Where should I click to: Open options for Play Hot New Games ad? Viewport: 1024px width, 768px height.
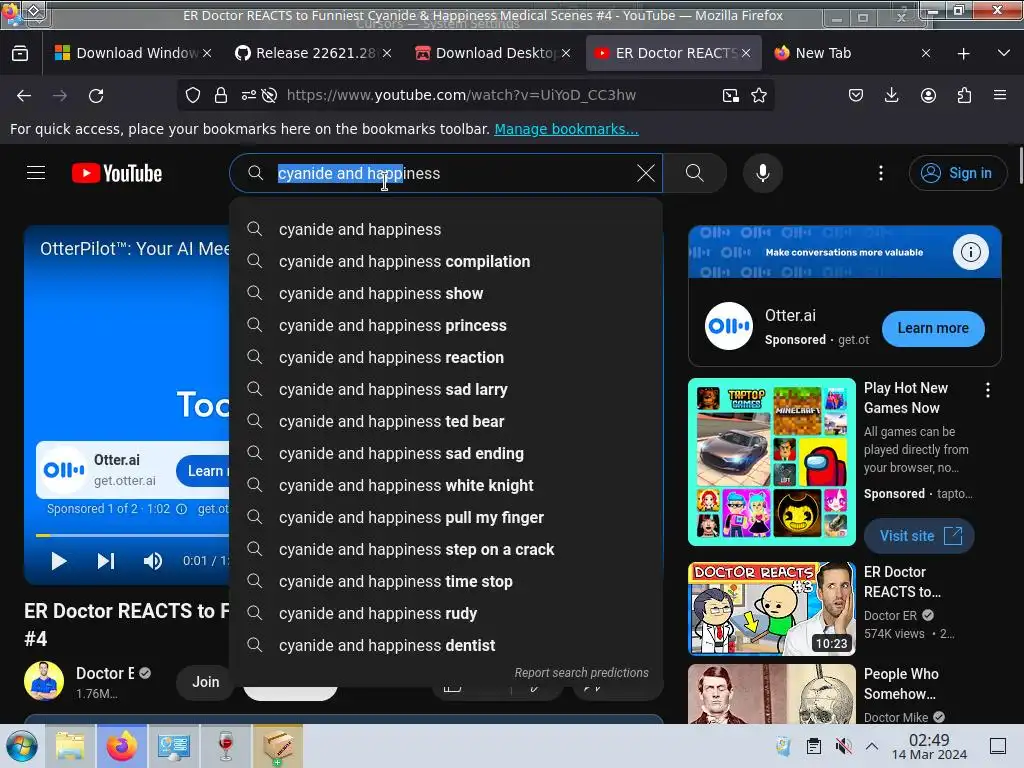987,390
